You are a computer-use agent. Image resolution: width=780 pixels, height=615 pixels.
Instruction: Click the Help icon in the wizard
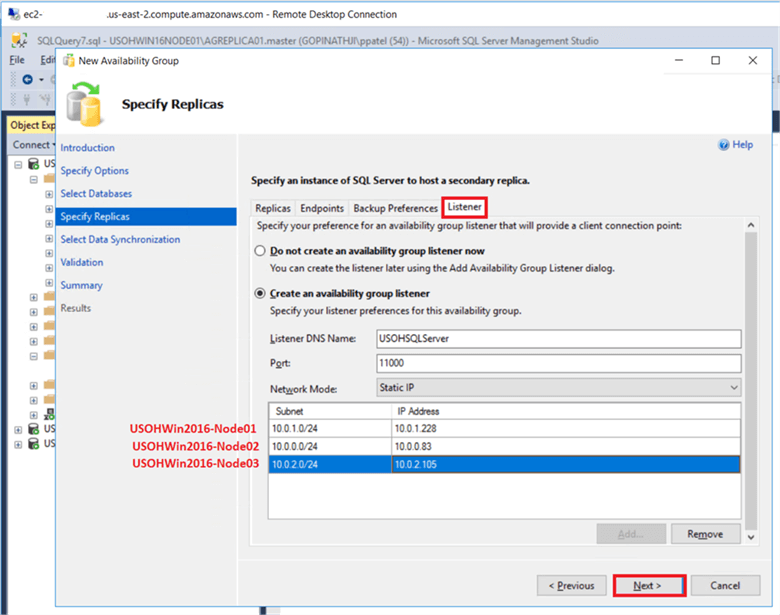(723, 145)
